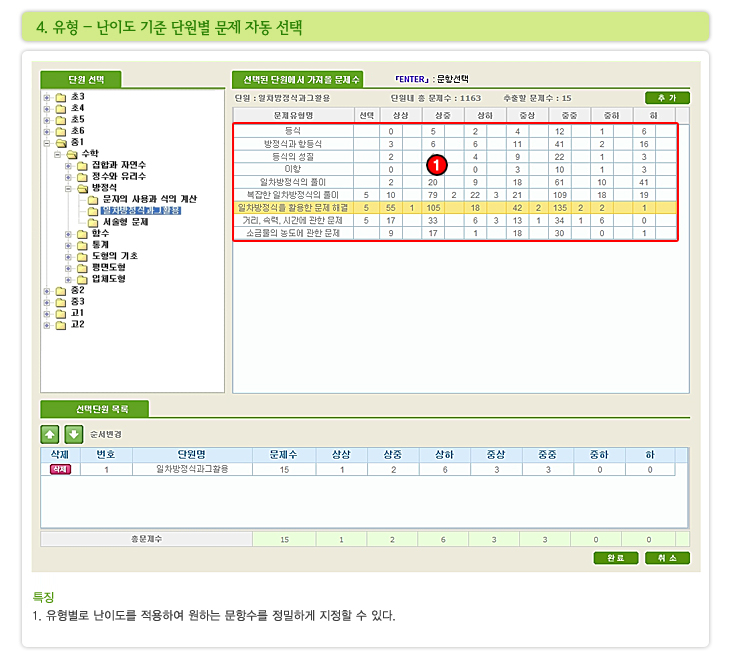730x666 pixels.
Task: Expand the 집합과 자연수 node
Action: click(68, 166)
